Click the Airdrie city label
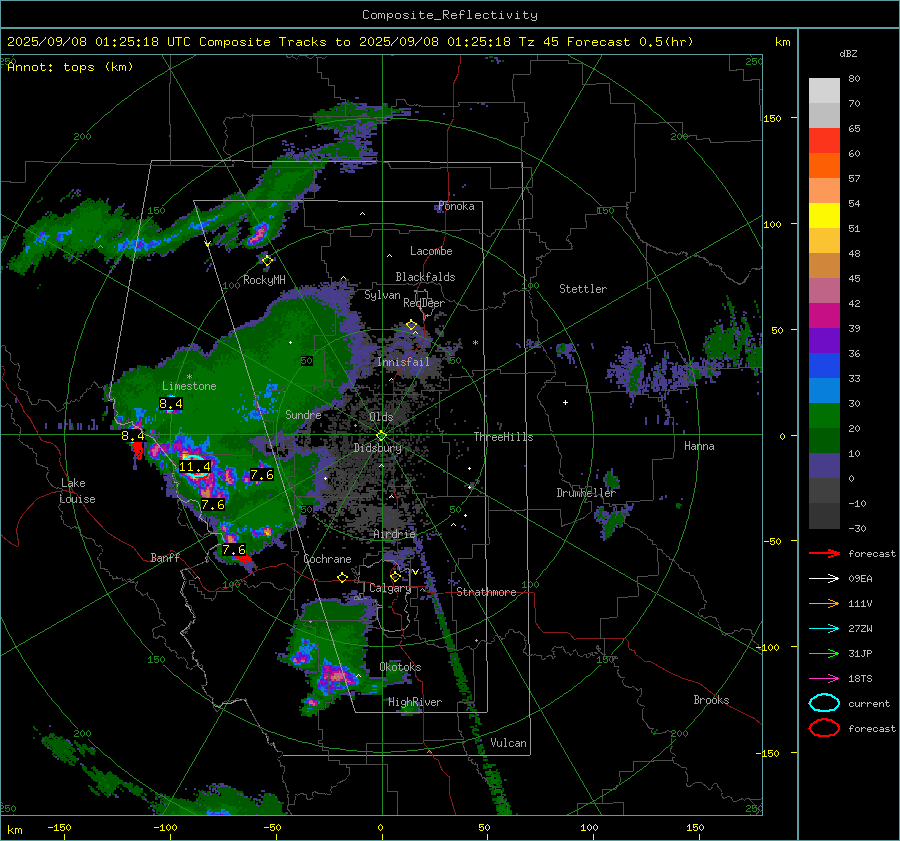 tap(394, 534)
